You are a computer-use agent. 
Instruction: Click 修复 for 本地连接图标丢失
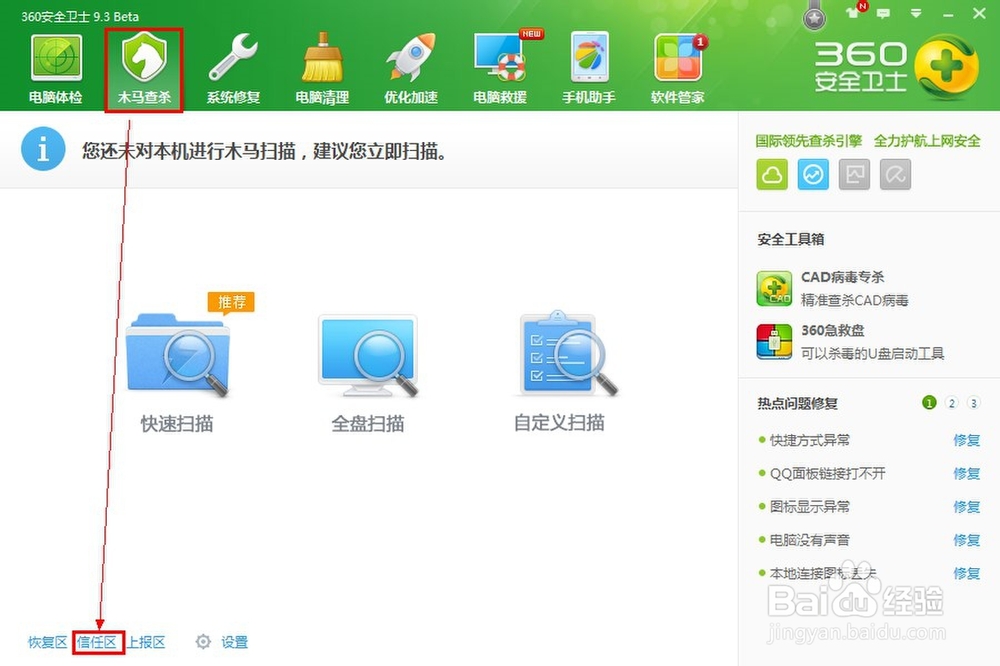click(966, 573)
